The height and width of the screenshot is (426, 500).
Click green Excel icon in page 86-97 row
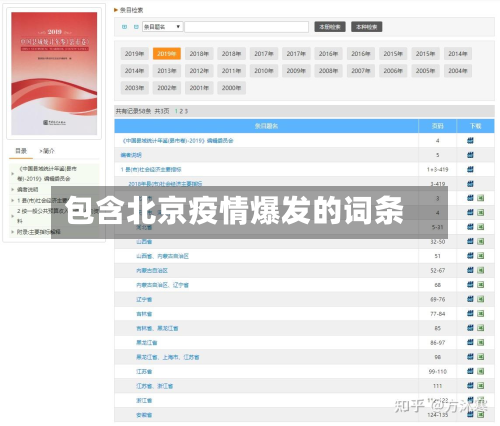[x=480, y=342]
